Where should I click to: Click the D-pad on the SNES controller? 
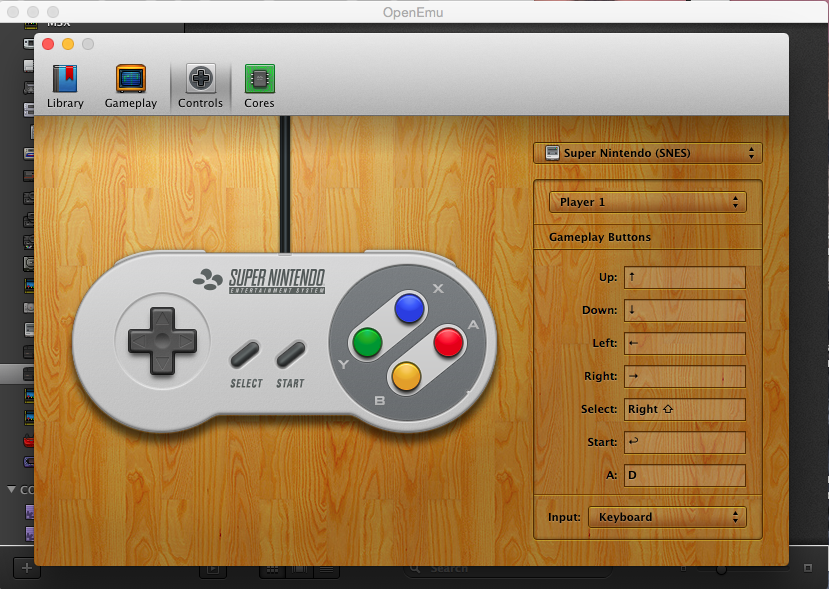click(x=162, y=341)
